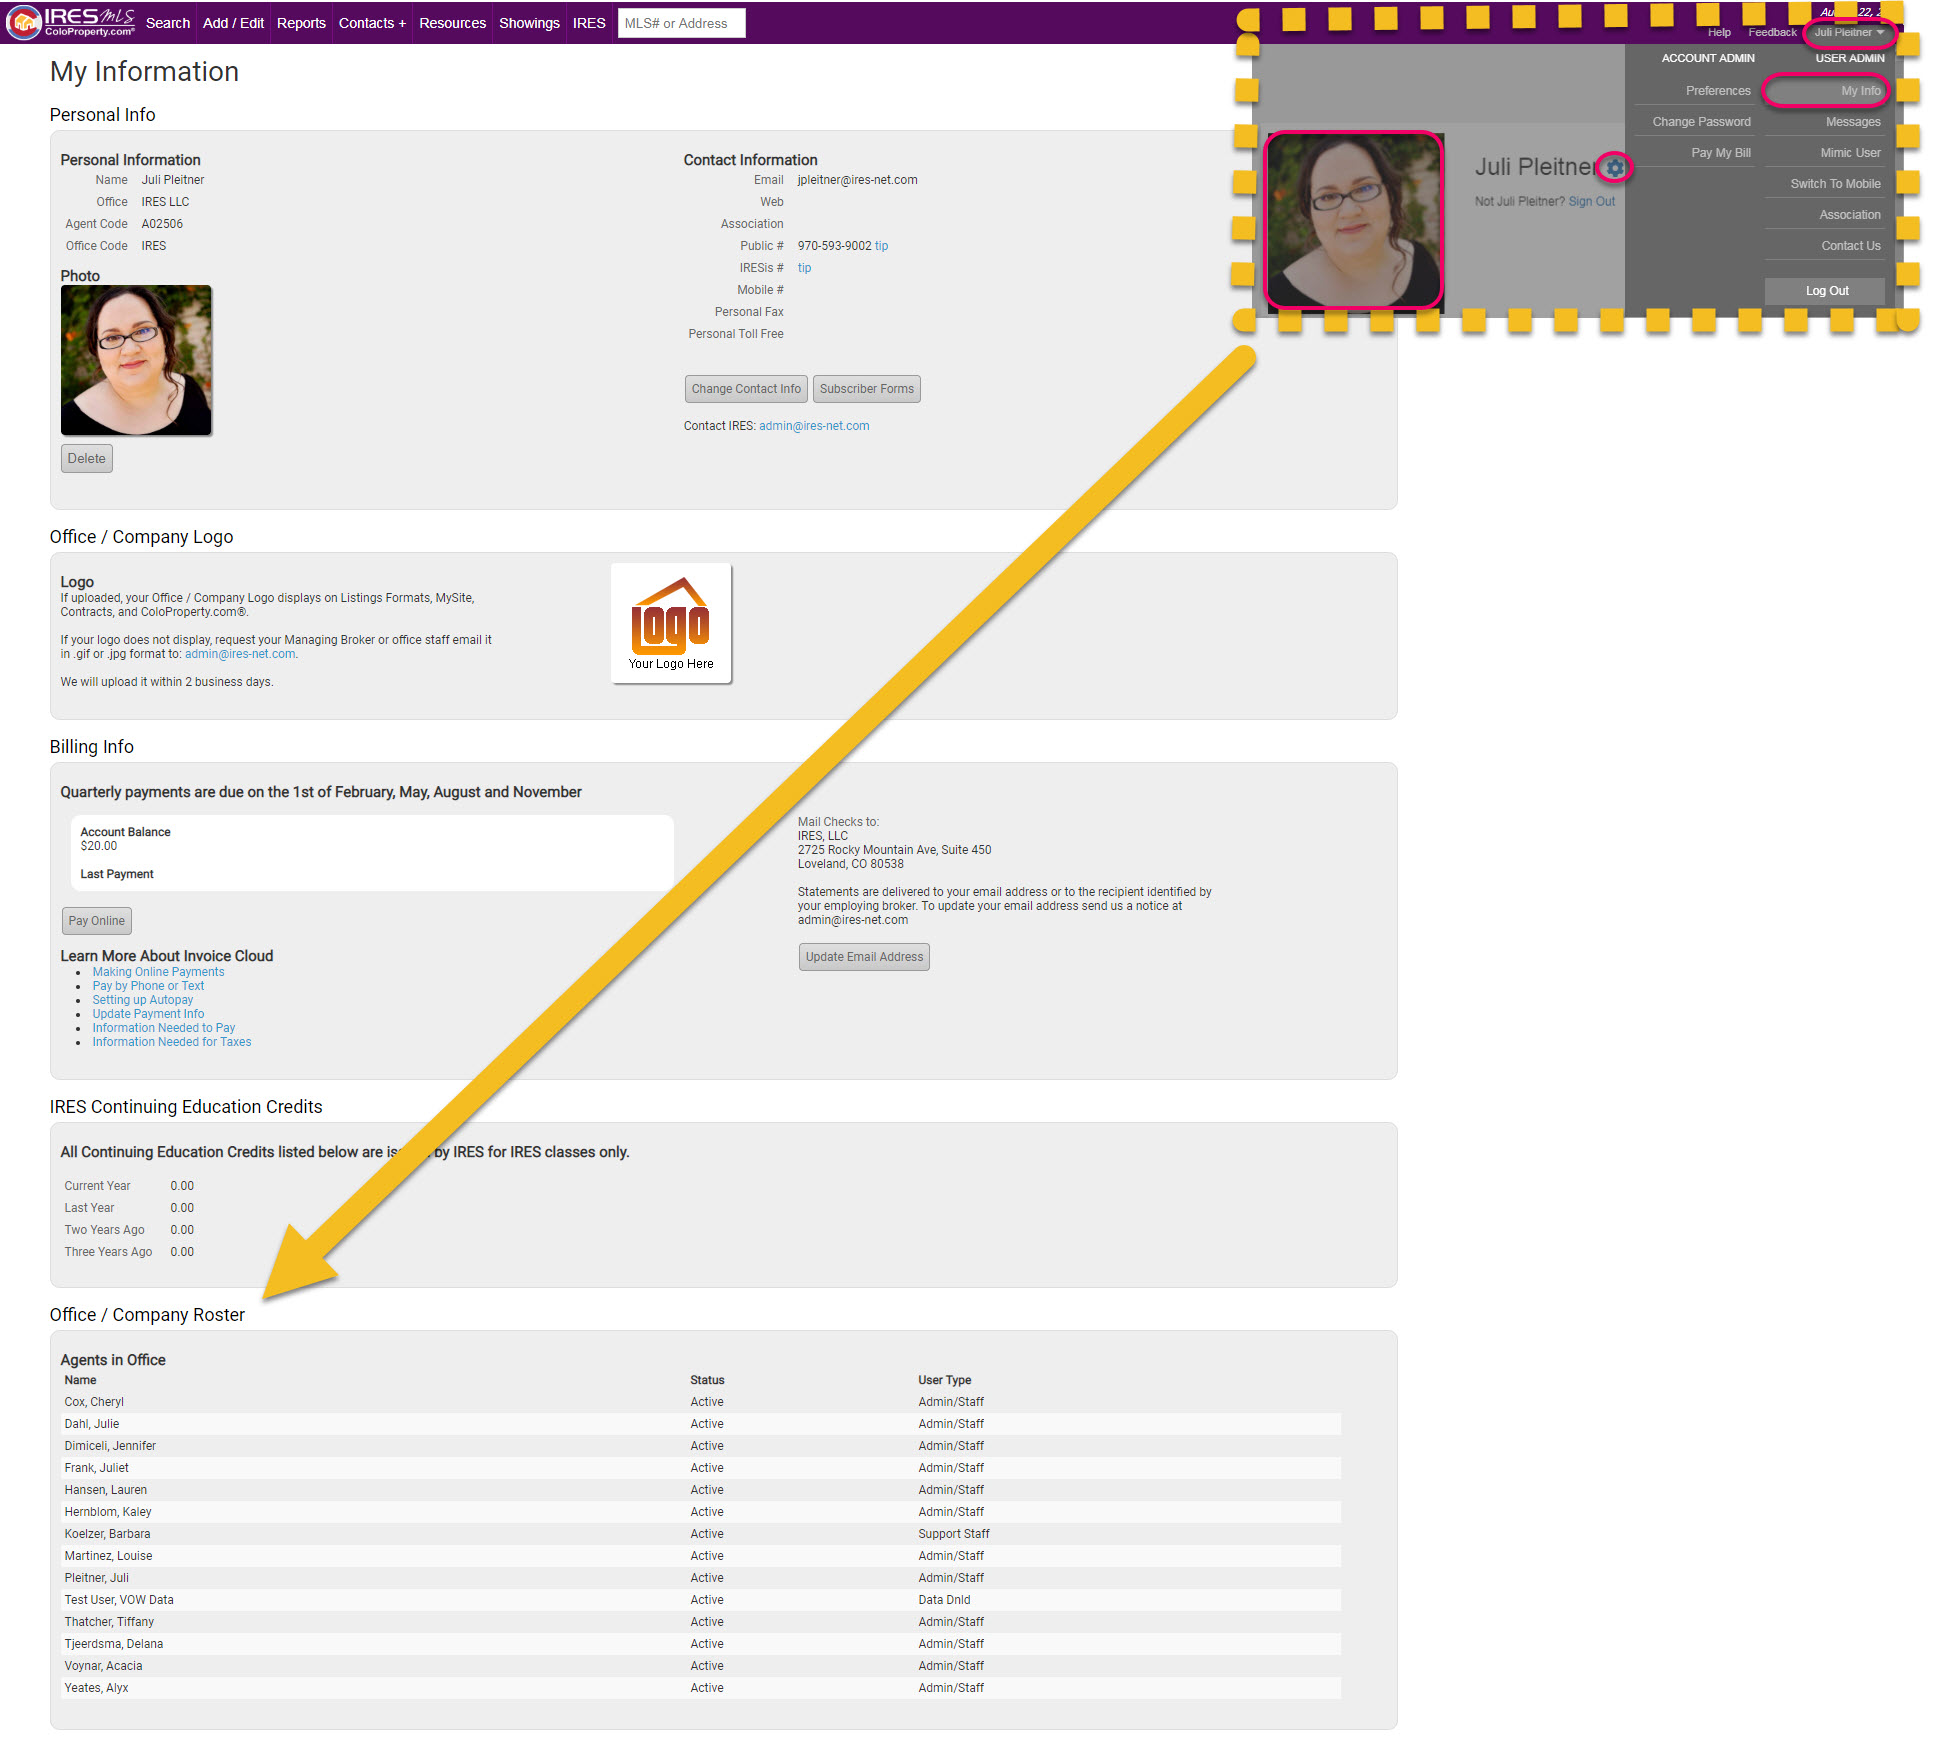Image resolution: width=1940 pixels, height=1740 pixels.
Task: Open the Search menu
Action: [167, 23]
